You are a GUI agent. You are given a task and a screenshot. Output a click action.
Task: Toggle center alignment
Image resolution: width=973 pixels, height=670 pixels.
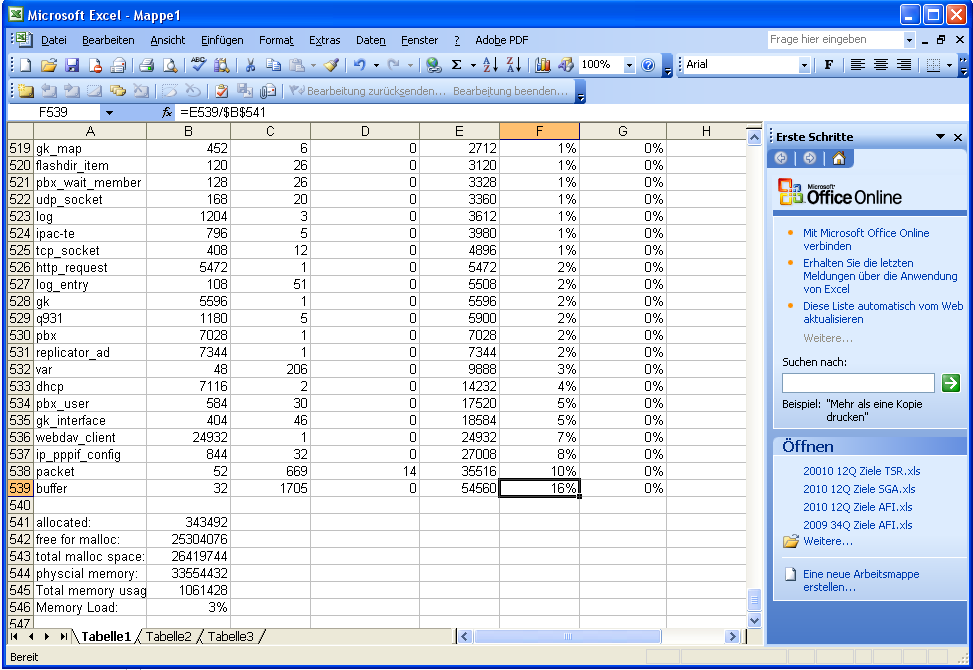click(881, 65)
